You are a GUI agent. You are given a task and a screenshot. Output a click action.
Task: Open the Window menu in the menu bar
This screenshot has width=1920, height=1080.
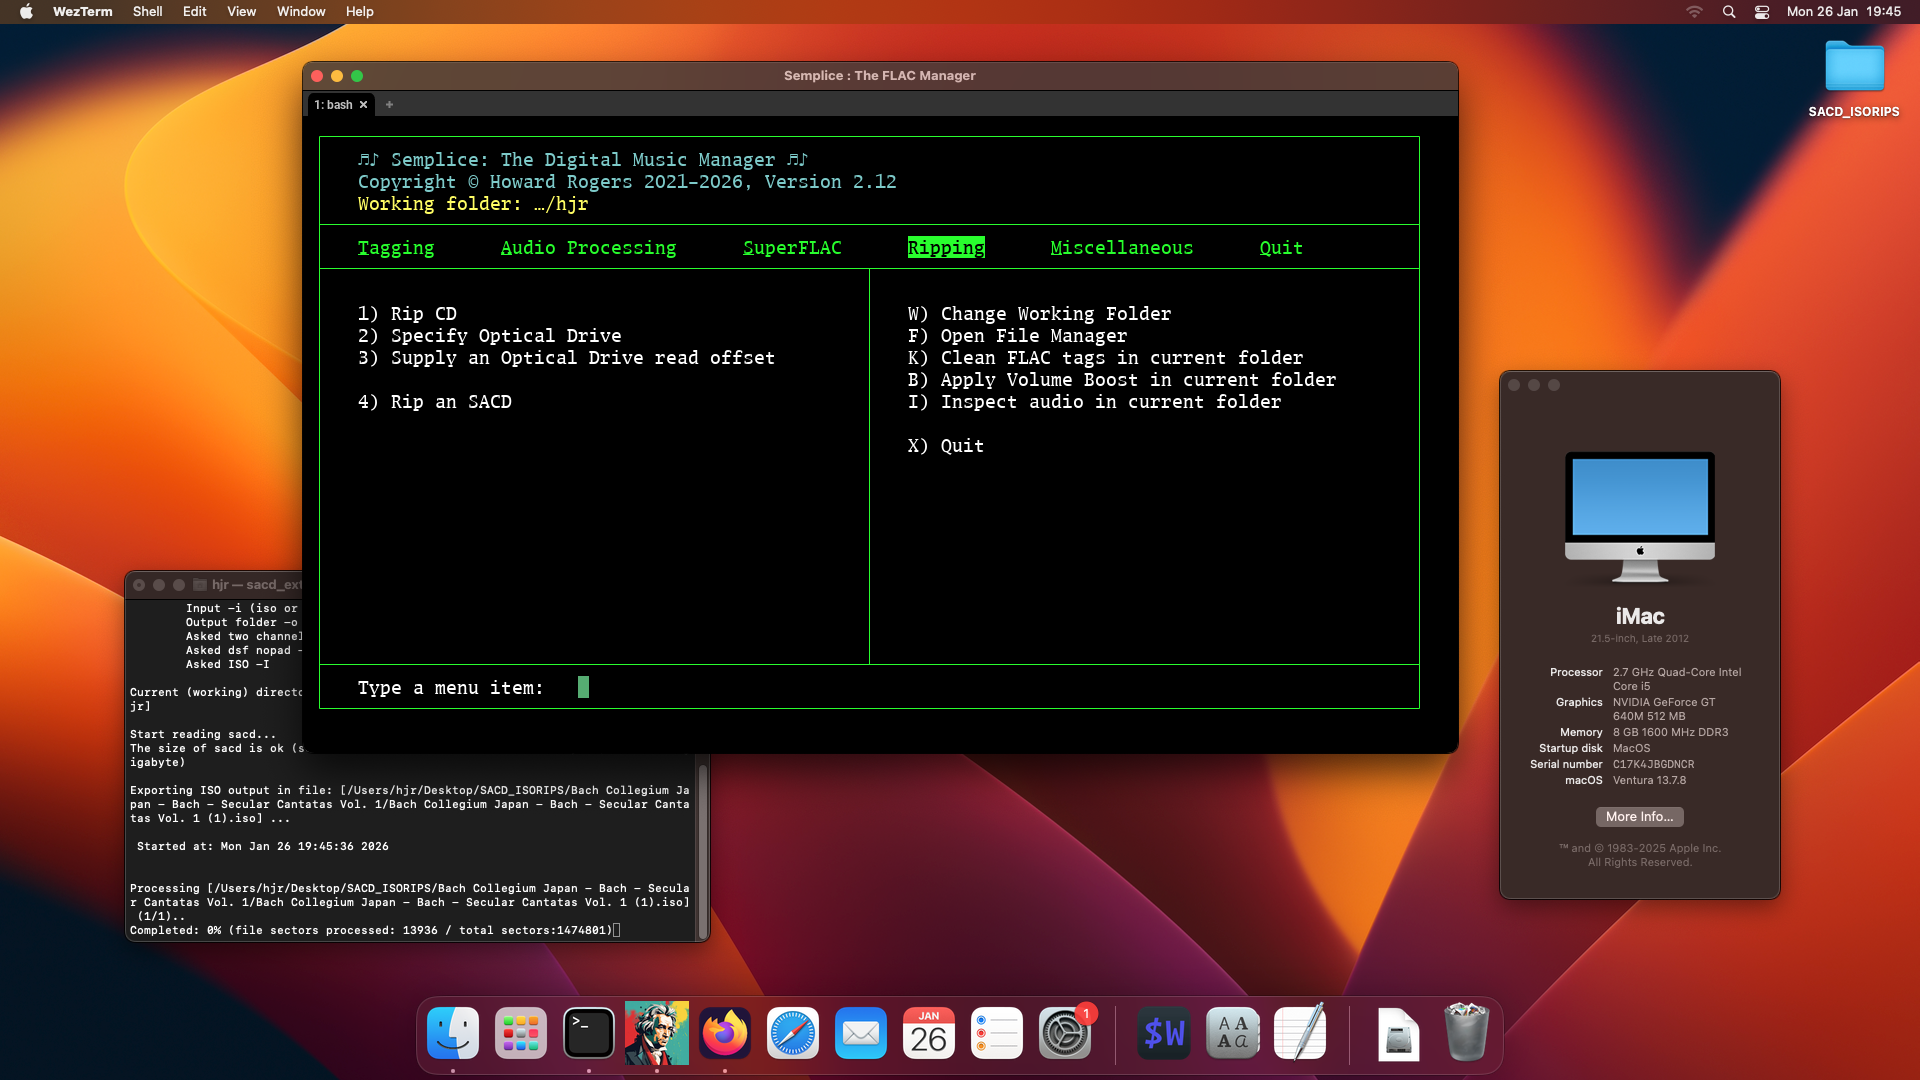[x=300, y=11]
